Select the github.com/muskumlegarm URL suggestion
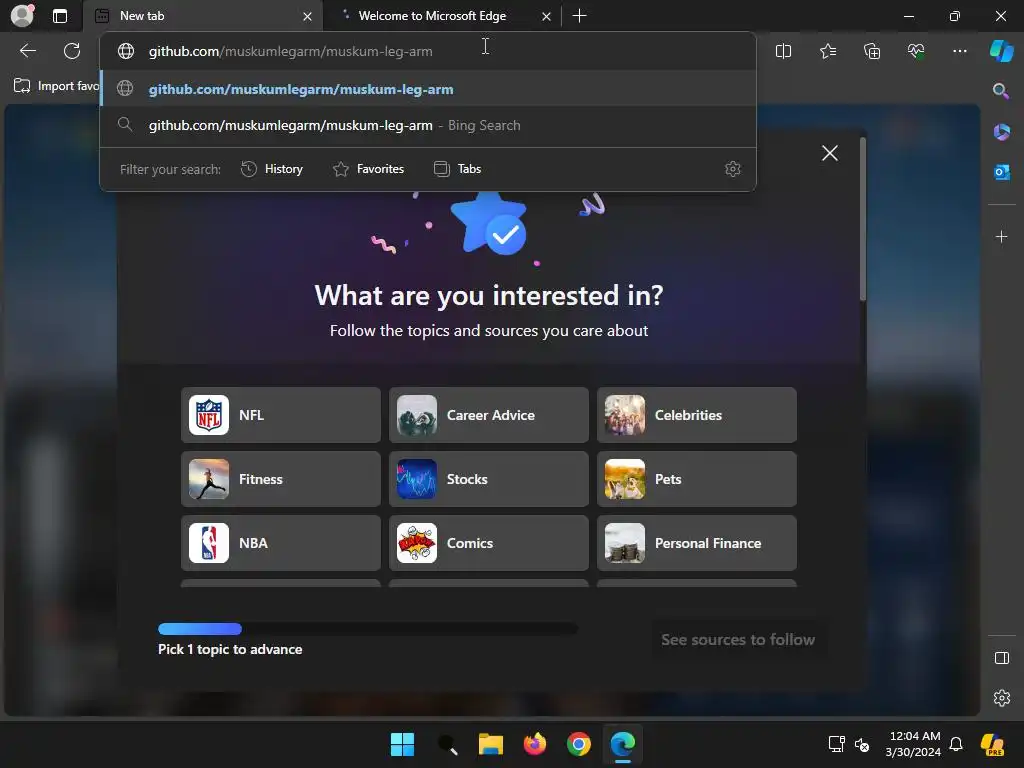This screenshot has height=768, width=1024. tap(428, 89)
